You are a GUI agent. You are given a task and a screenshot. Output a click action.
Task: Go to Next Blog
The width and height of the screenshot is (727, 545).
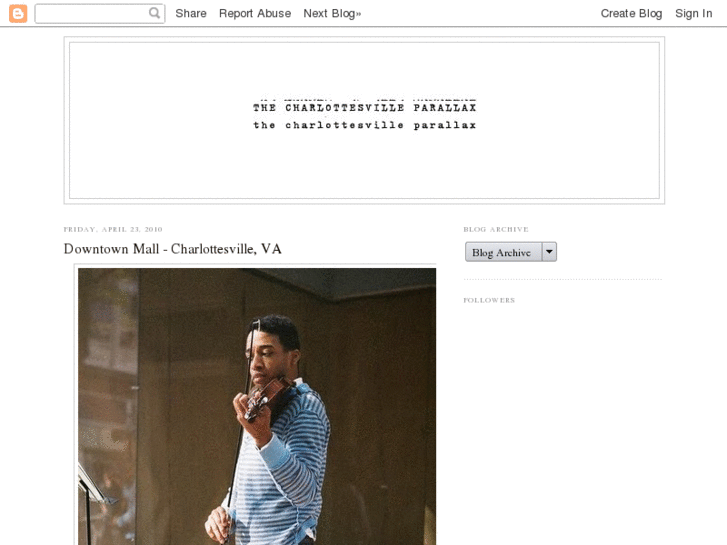(332, 13)
